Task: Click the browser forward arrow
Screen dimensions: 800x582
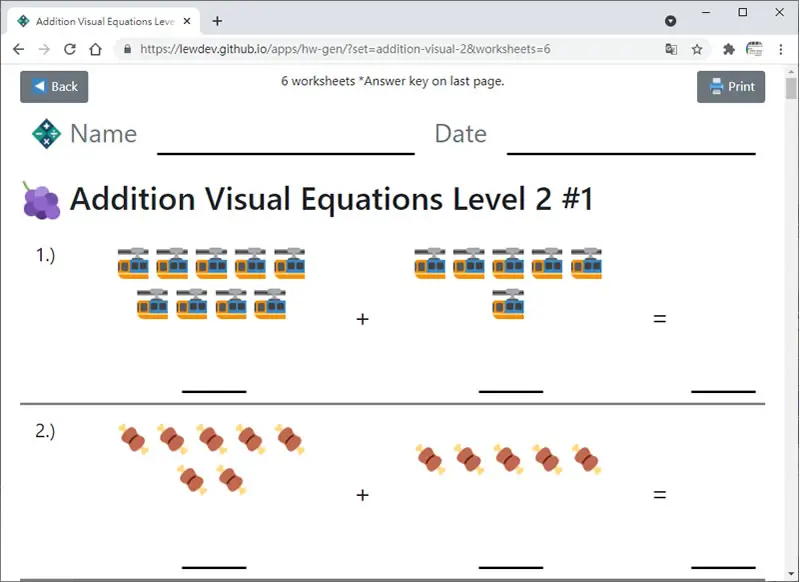Action: [44, 49]
